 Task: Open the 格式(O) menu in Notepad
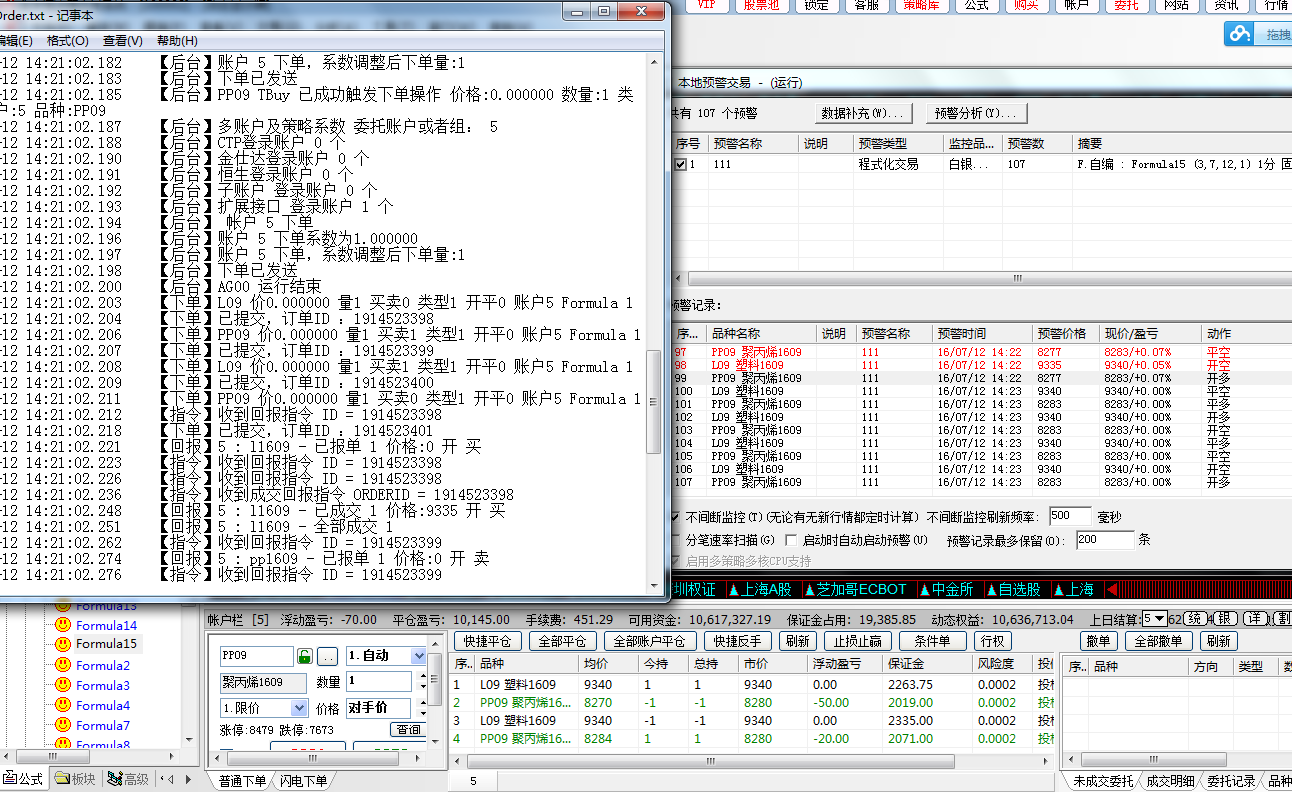[67, 41]
